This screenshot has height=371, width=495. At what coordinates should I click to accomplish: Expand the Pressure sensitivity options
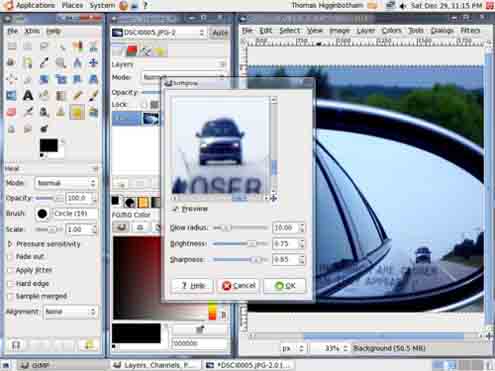[x=10, y=244]
